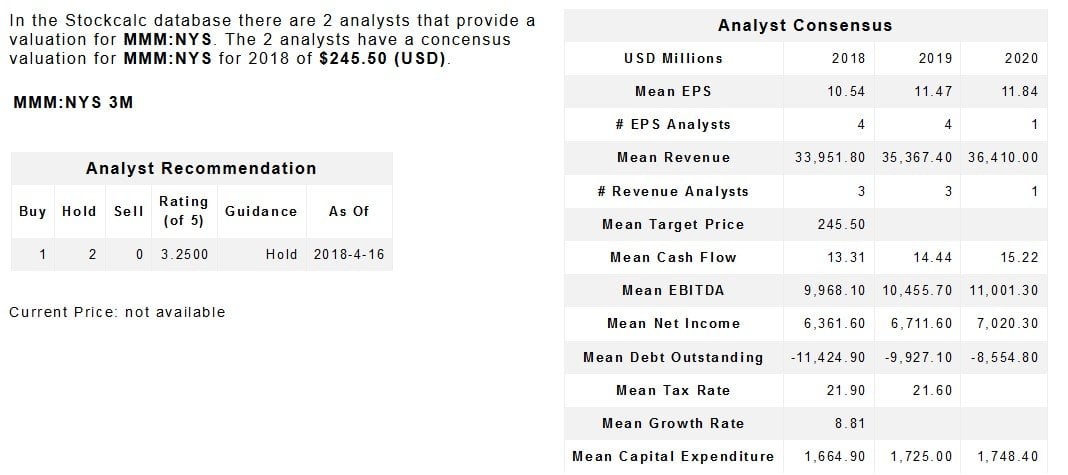Image resolution: width=1068 pixels, height=475 pixels.
Task: Select the Mean Debt Outstanding row label
Action: click(673, 357)
